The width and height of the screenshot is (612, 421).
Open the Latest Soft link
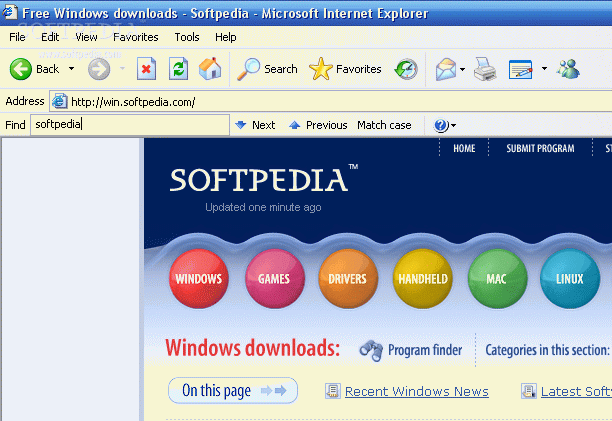[x=576, y=391]
